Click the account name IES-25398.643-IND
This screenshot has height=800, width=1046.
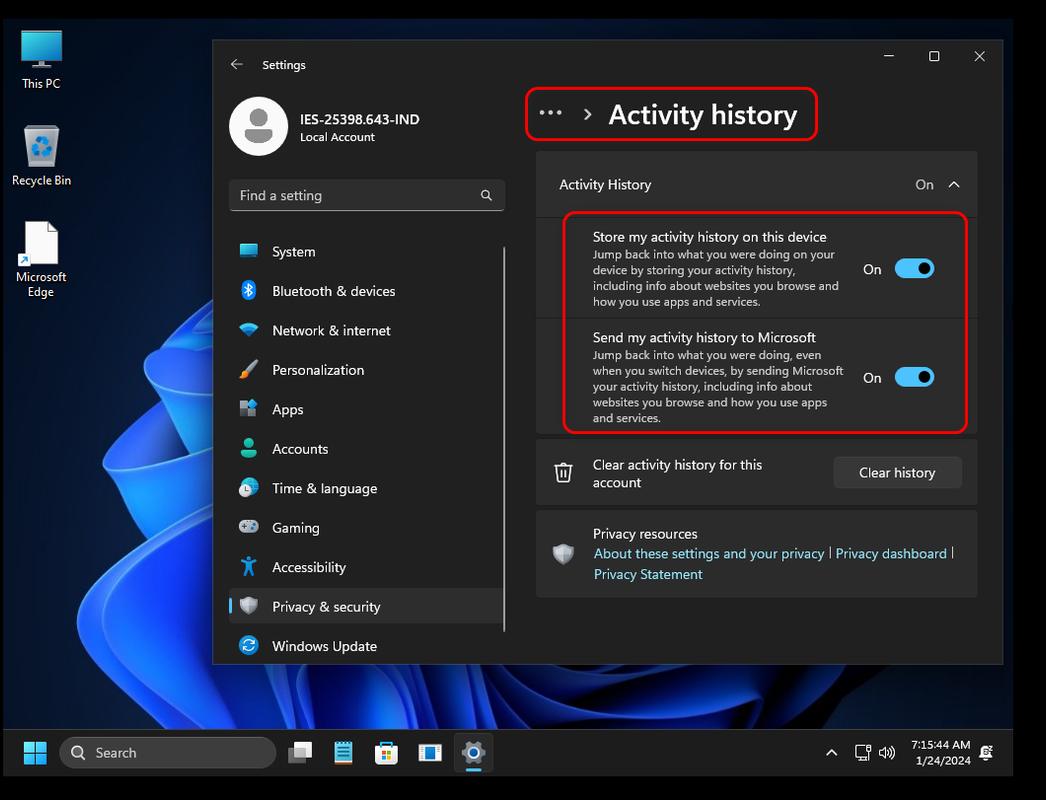click(x=360, y=119)
